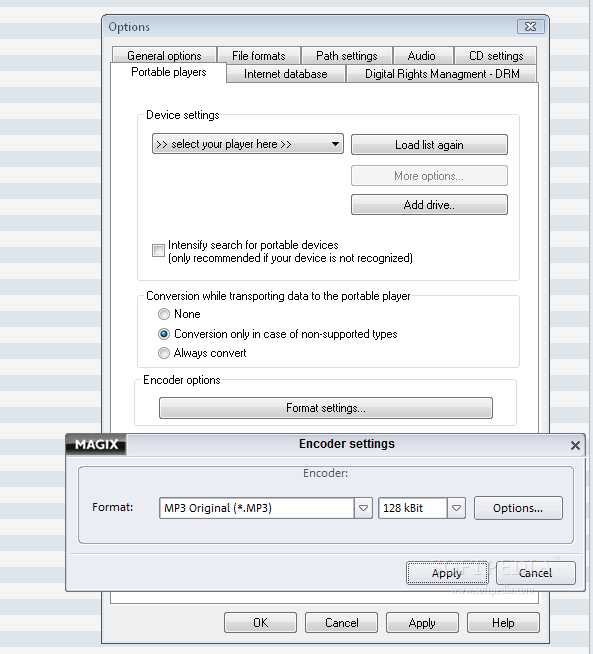Click Apply in the Options window
The image size is (593, 654).
point(422,623)
